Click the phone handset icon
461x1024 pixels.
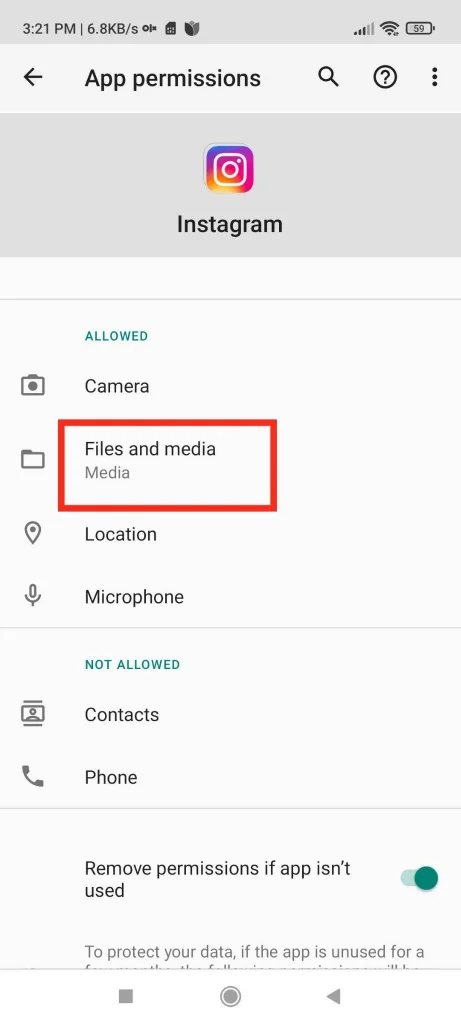pyautogui.click(x=33, y=776)
